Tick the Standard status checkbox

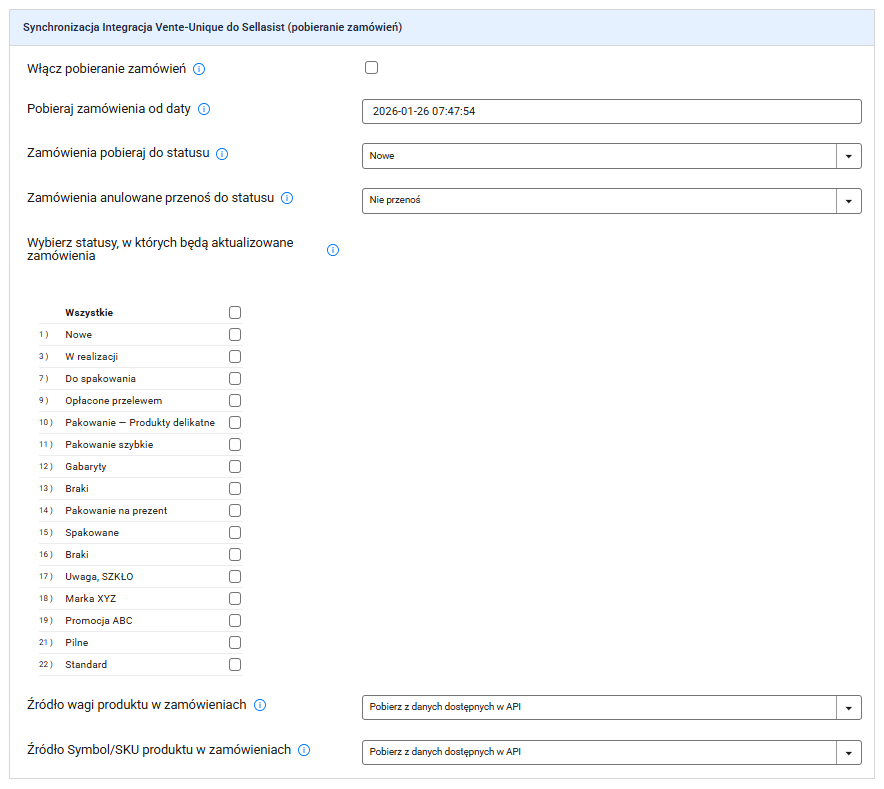(235, 665)
